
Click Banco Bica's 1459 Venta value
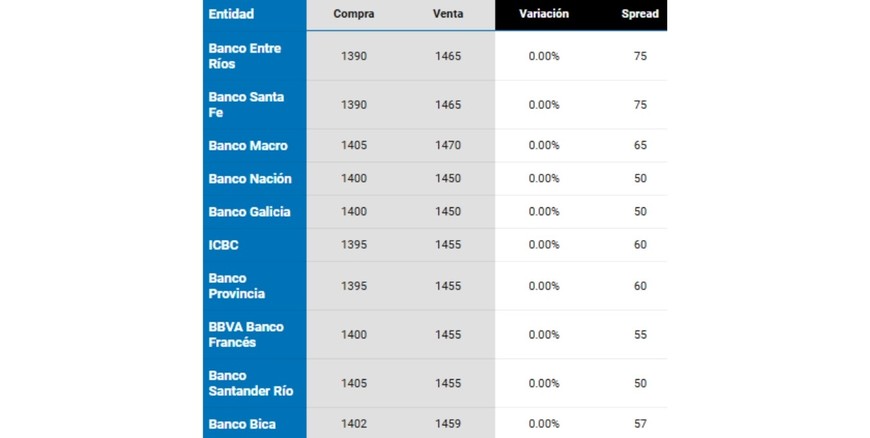448,424
